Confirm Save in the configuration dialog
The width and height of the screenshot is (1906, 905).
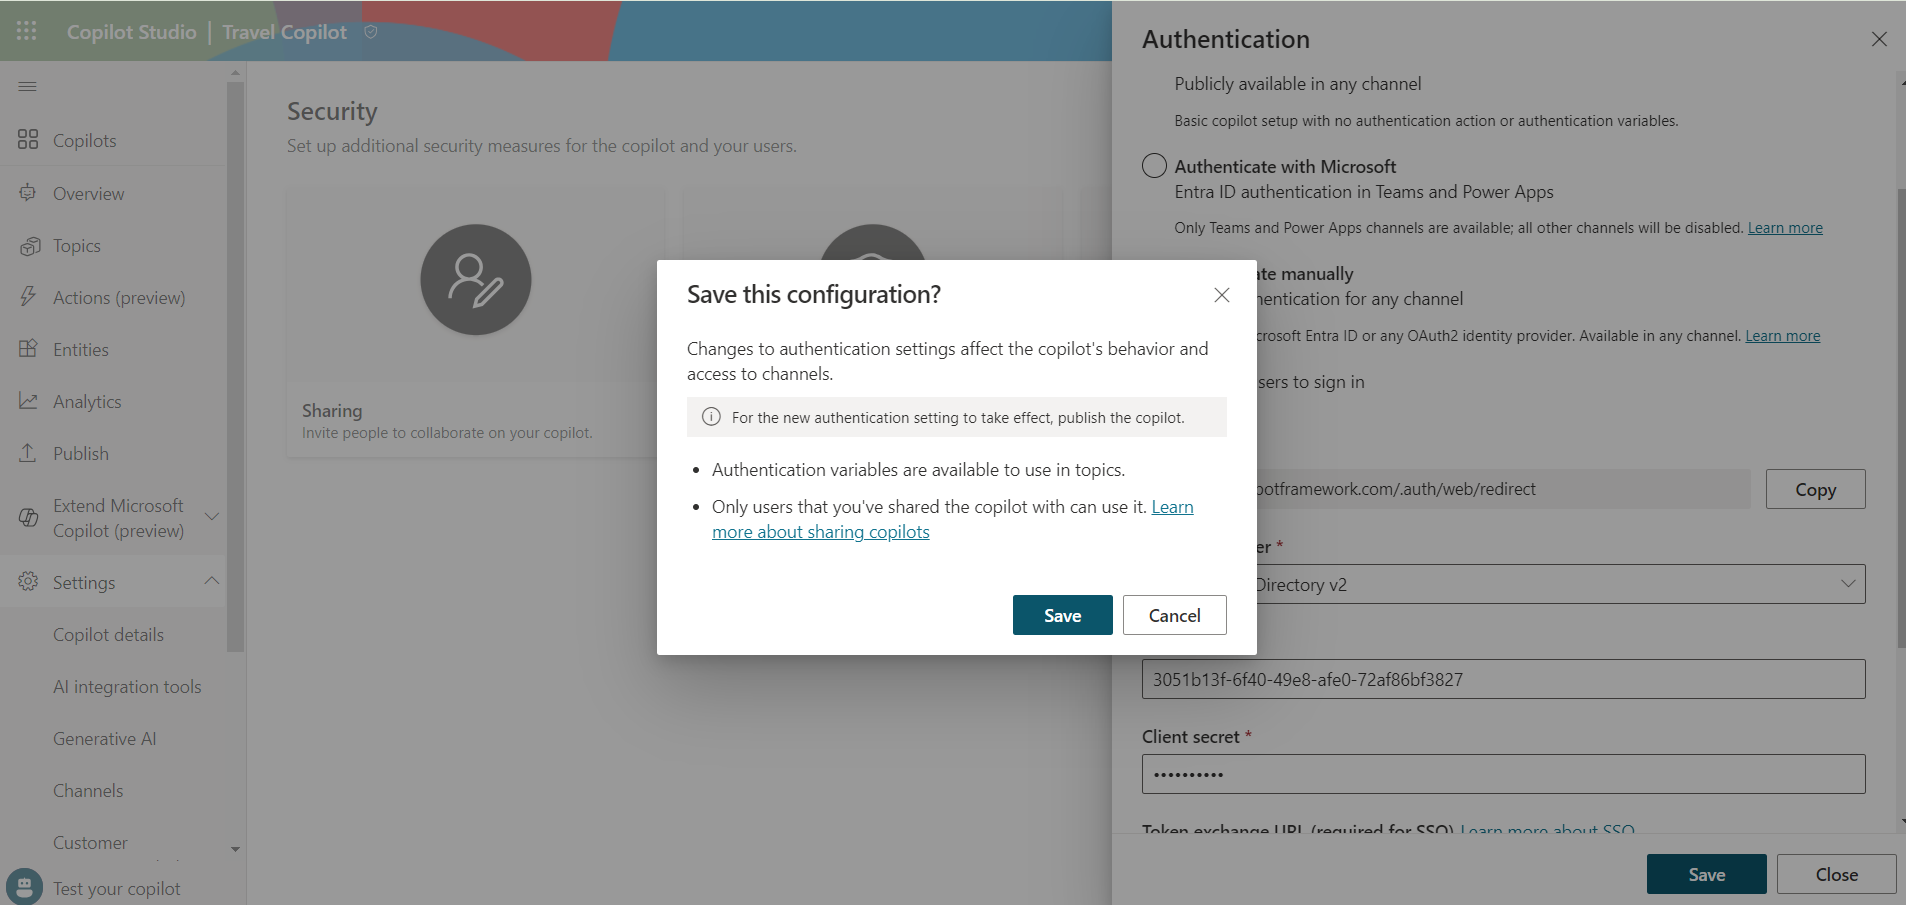point(1062,615)
